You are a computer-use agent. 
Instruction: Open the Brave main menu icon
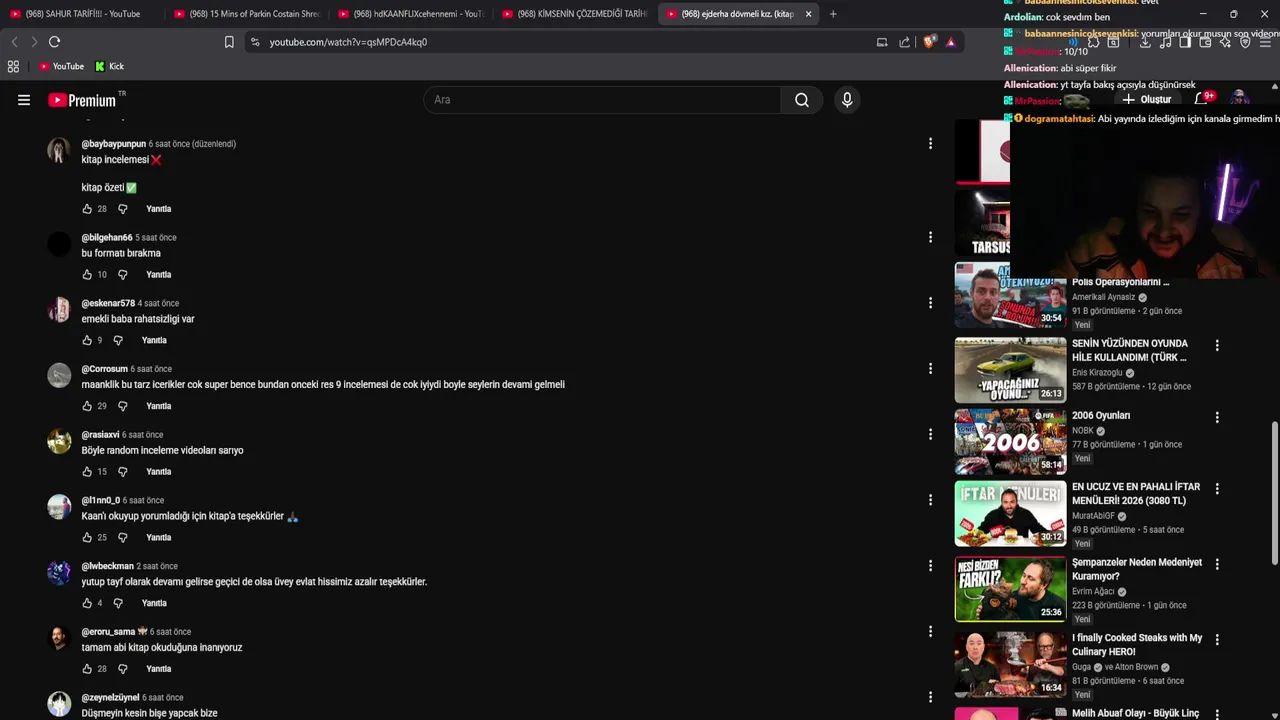pyautogui.click(x=1265, y=42)
